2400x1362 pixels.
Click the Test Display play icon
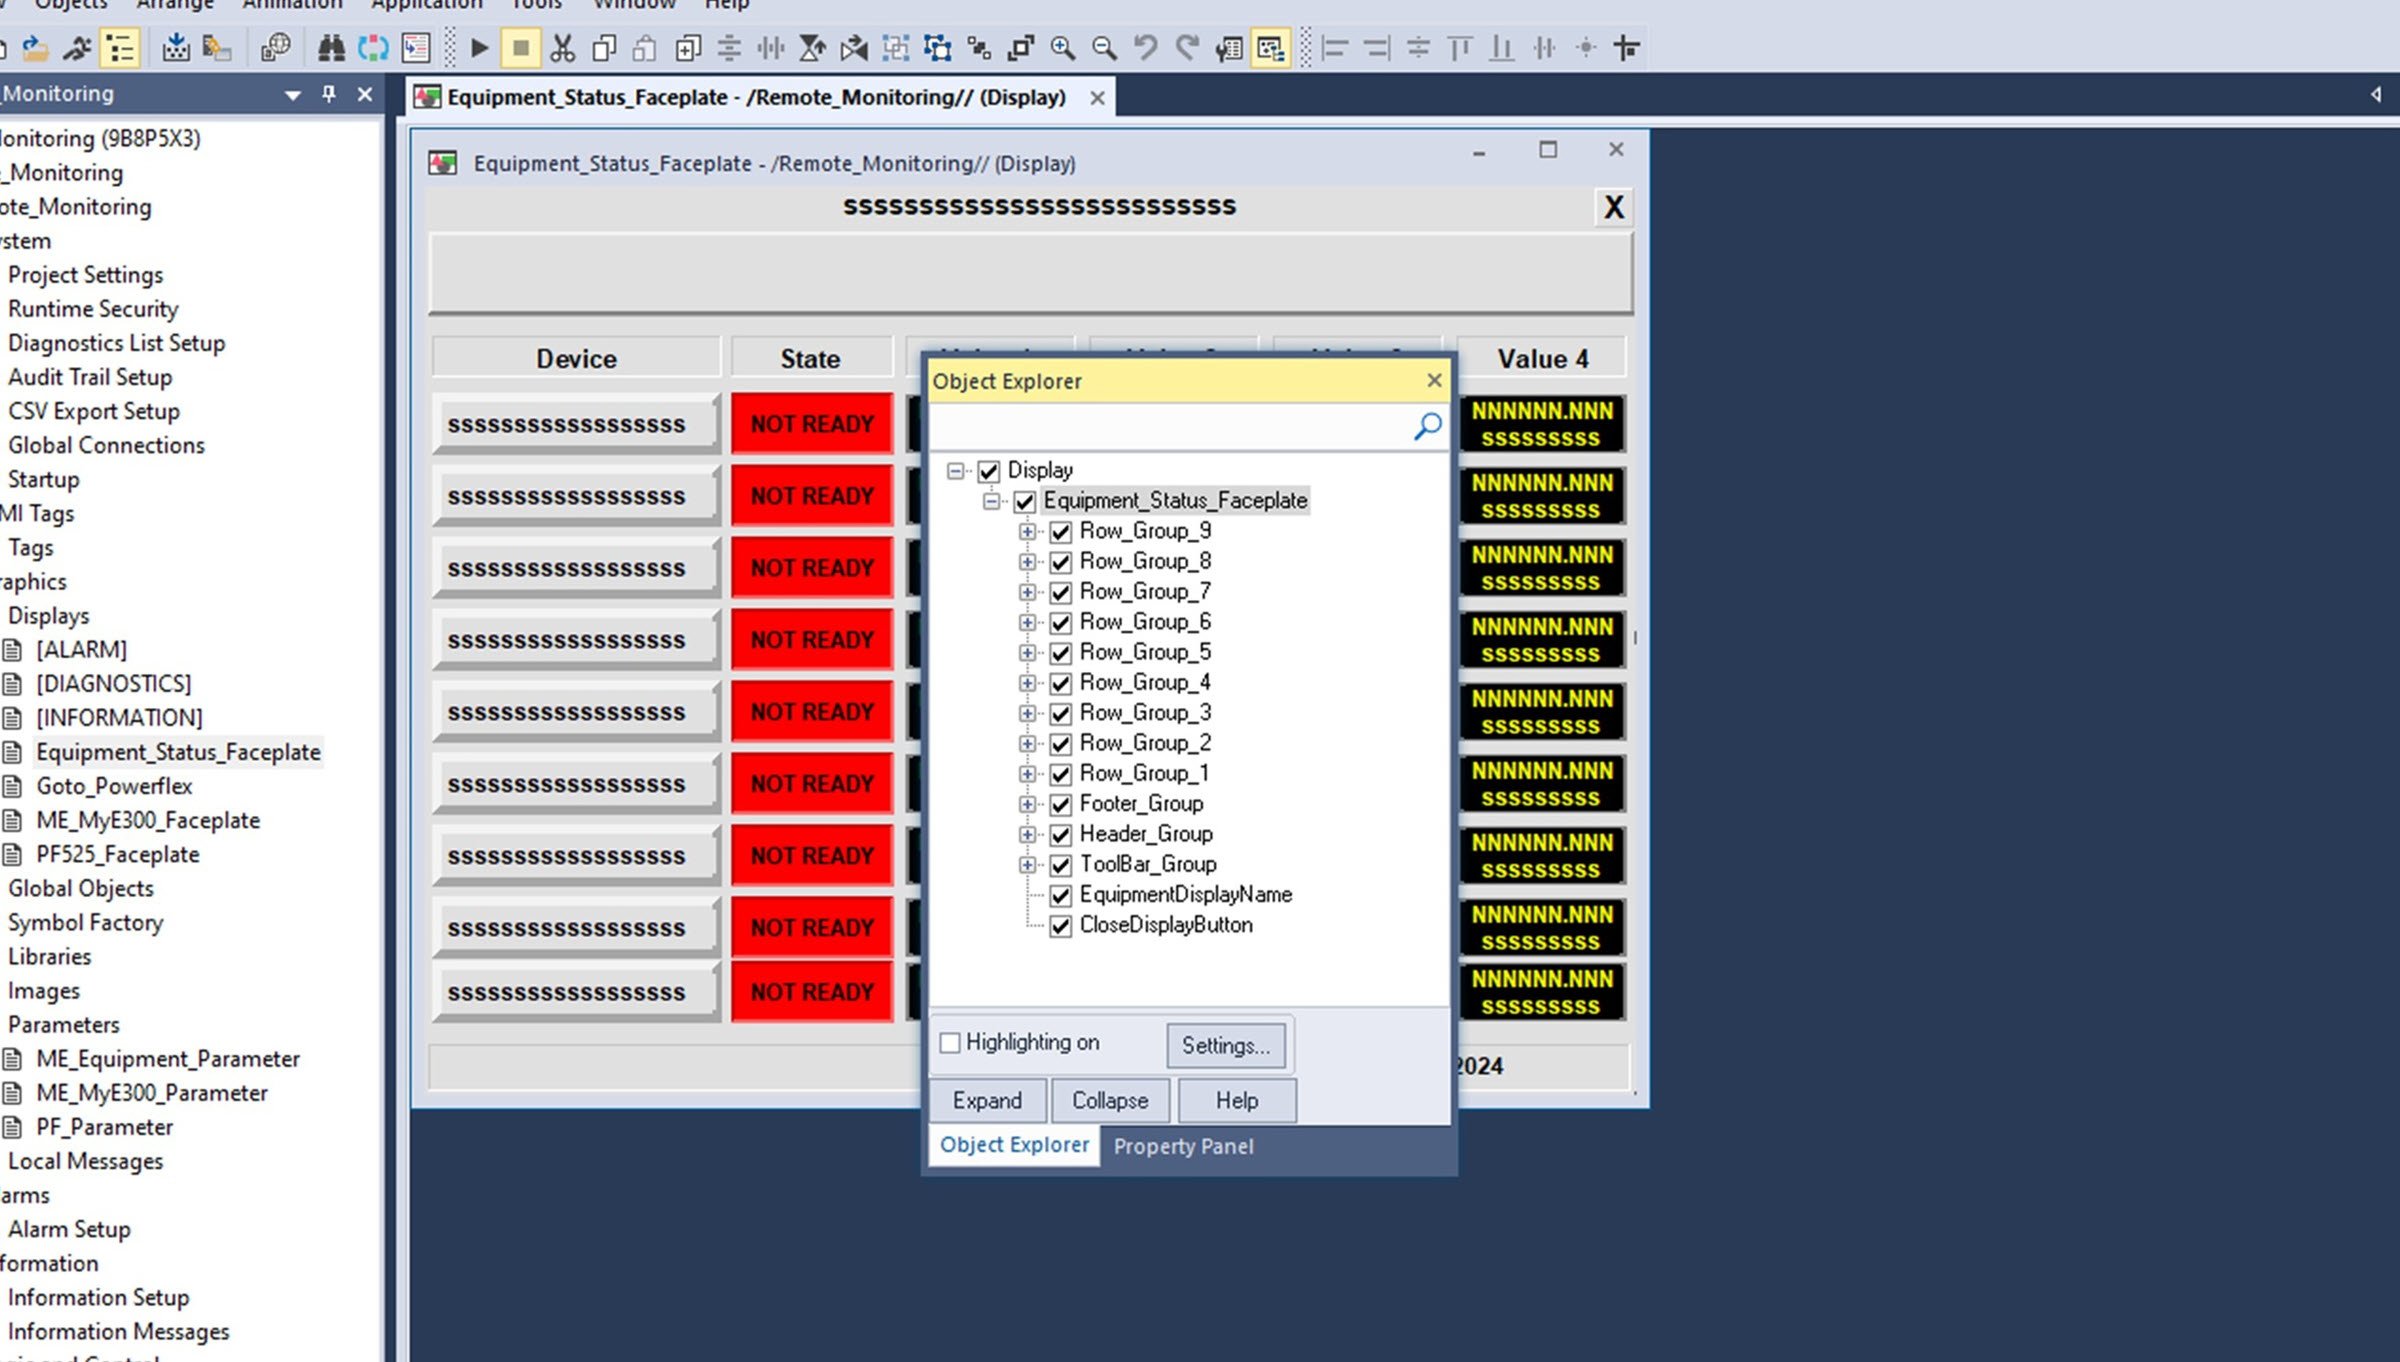coord(479,47)
